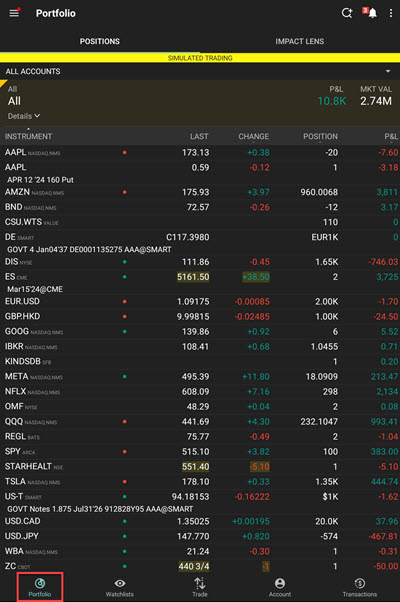Sort by Change column header

click(254, 137)
